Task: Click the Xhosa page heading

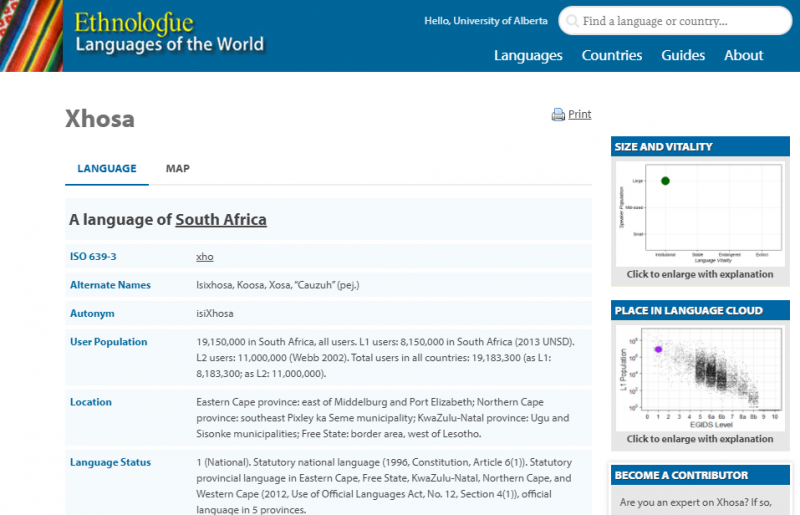Action: (x=100, y=119)
